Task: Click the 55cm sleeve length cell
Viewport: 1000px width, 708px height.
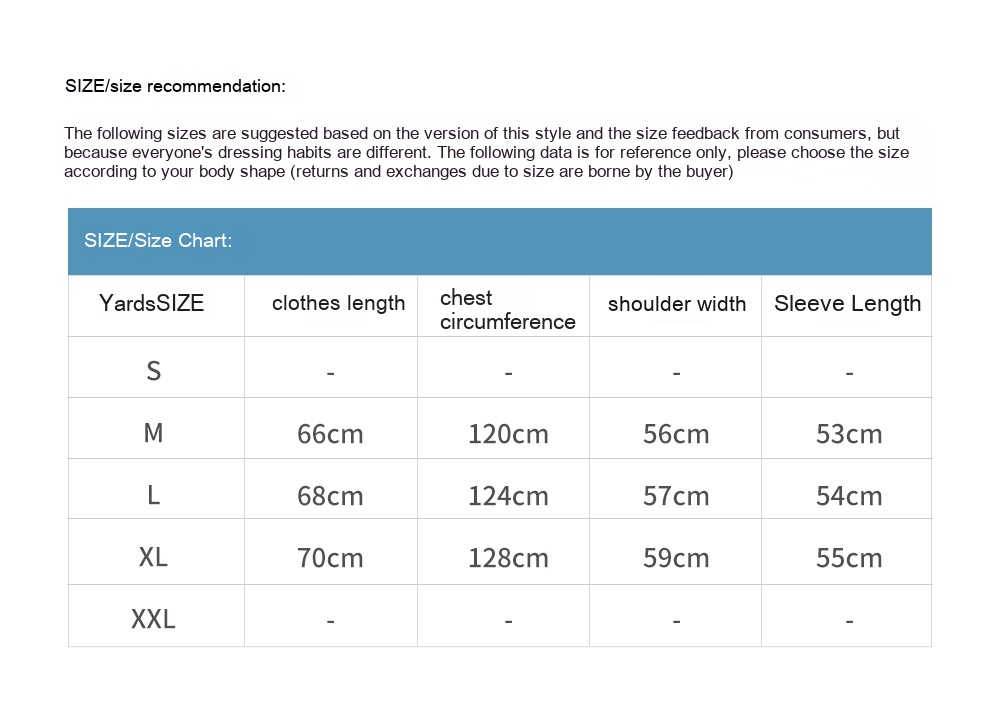Action: (849, 558)
